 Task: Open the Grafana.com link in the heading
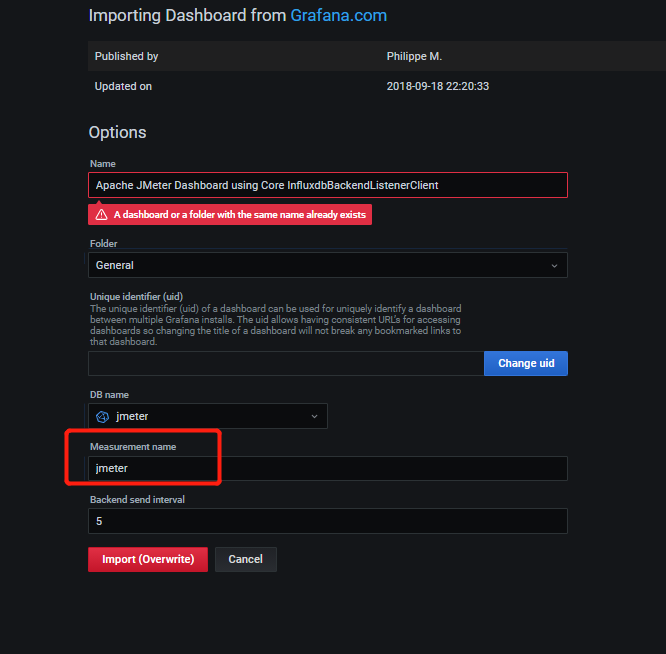338,16
